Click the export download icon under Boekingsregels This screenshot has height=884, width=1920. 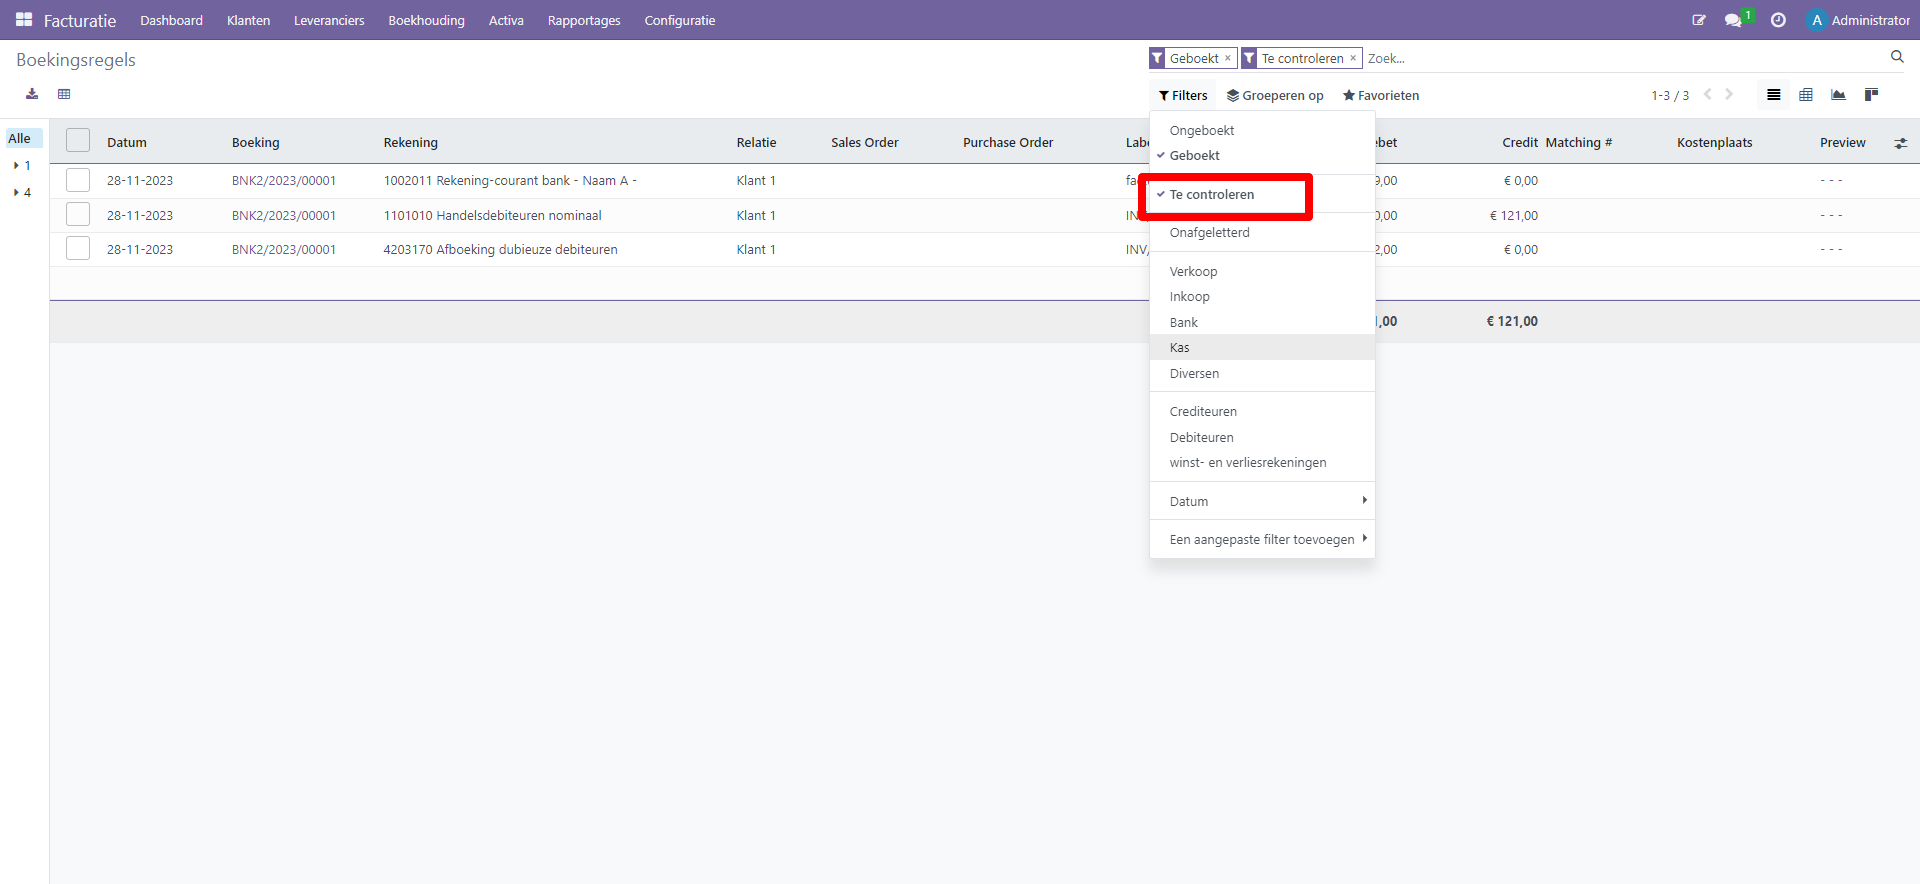tap(32, 94)
